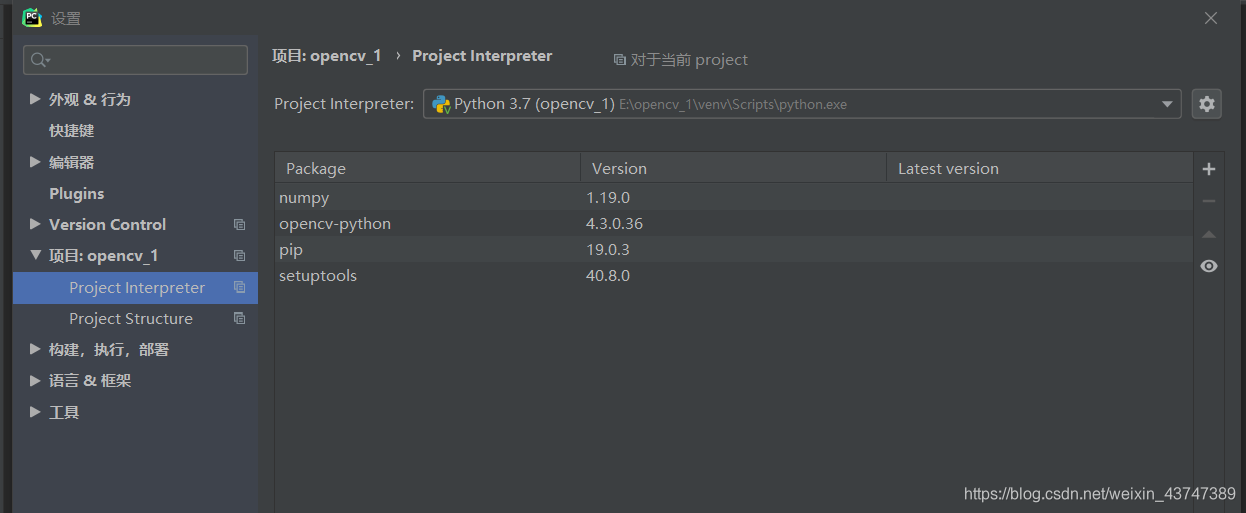Click the upgrade package arrow icon
This screenshot has height=513, width=1246.
pos(1209,234)
